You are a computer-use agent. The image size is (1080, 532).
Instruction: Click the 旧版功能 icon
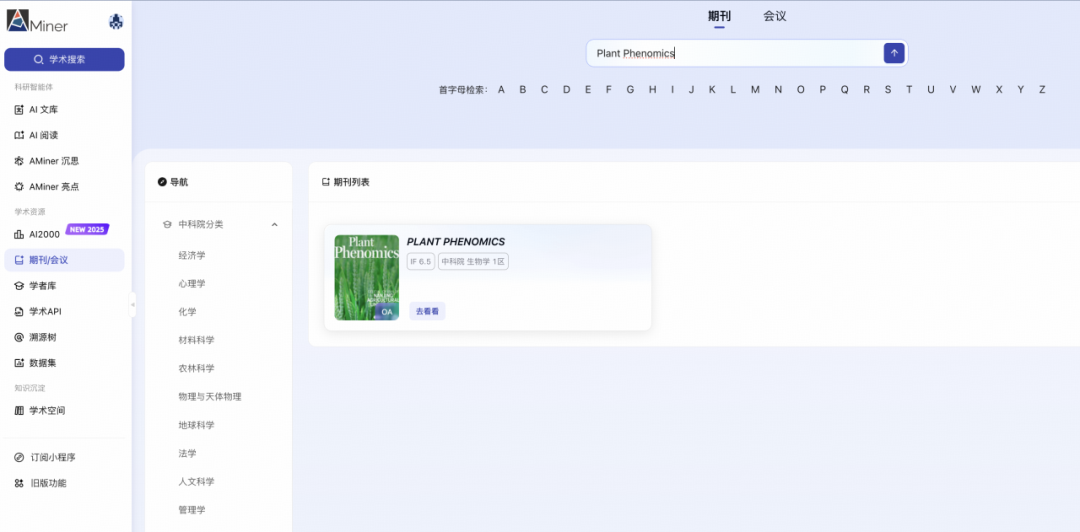pyautogui.click(x=19, y=483)
